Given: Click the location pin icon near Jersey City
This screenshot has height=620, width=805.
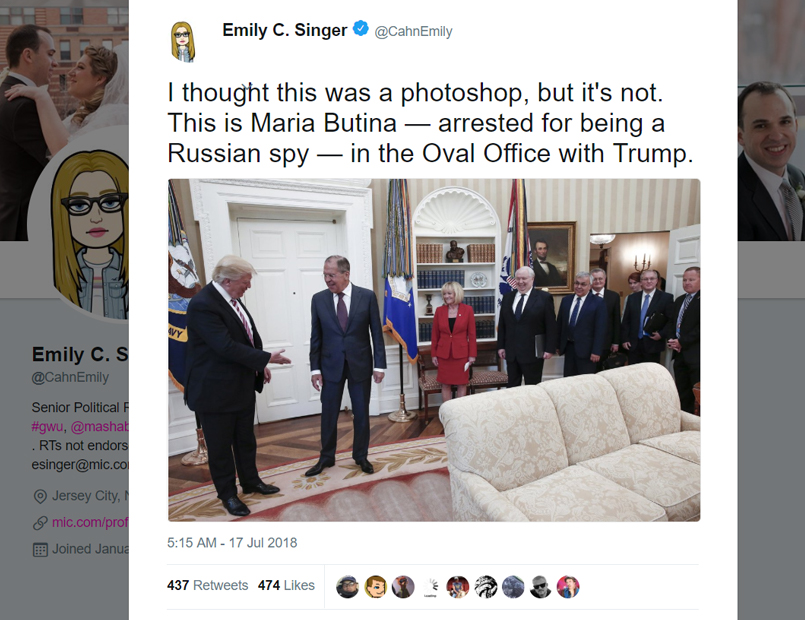Looking at the screenshot, I should tap(40, 496).
